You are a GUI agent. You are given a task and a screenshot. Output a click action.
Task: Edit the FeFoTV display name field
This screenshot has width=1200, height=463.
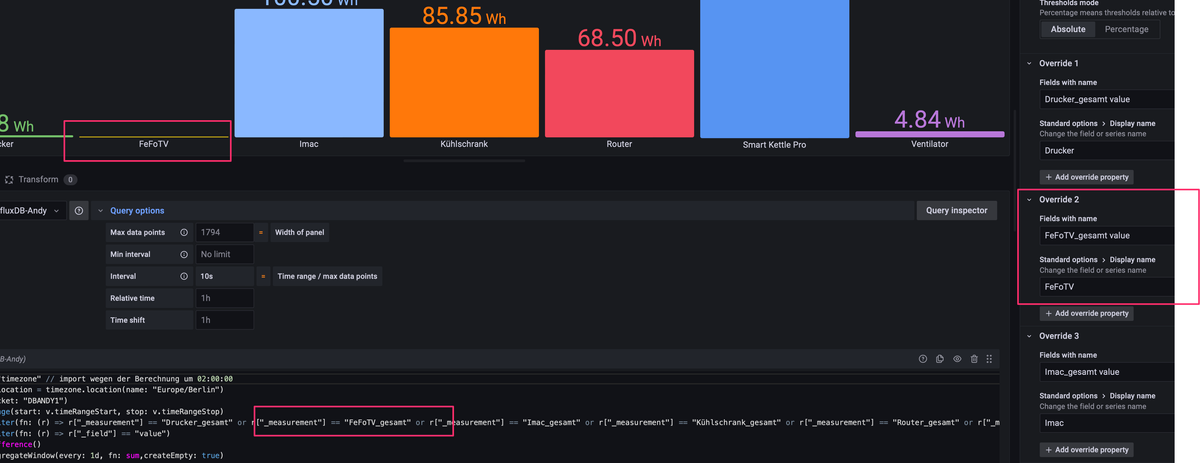pos(1106,286)
